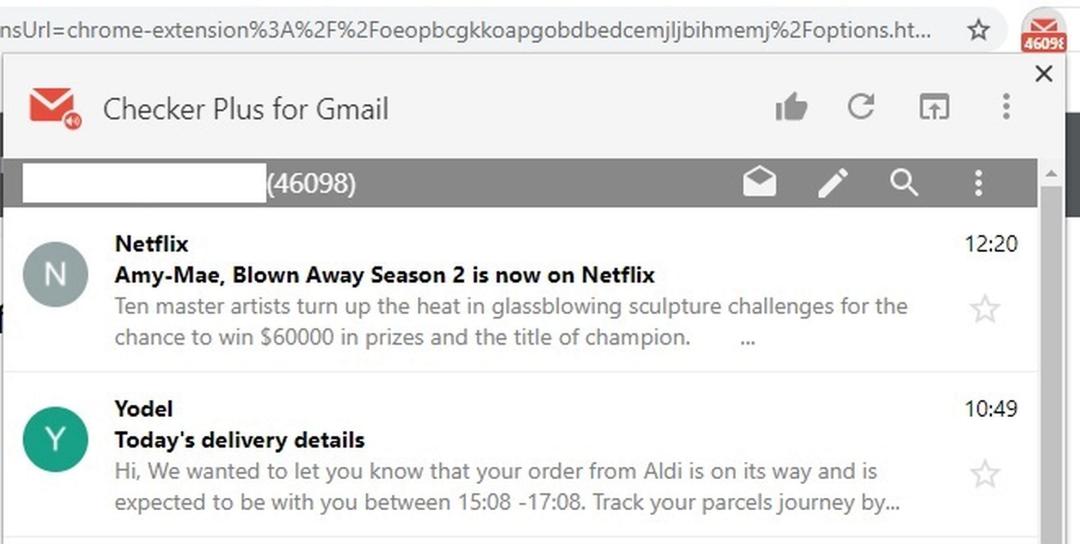Viewport: 1080px width, 544px height.
Task: Star the Yodel delivery email
Action: (x=985, y=474)
